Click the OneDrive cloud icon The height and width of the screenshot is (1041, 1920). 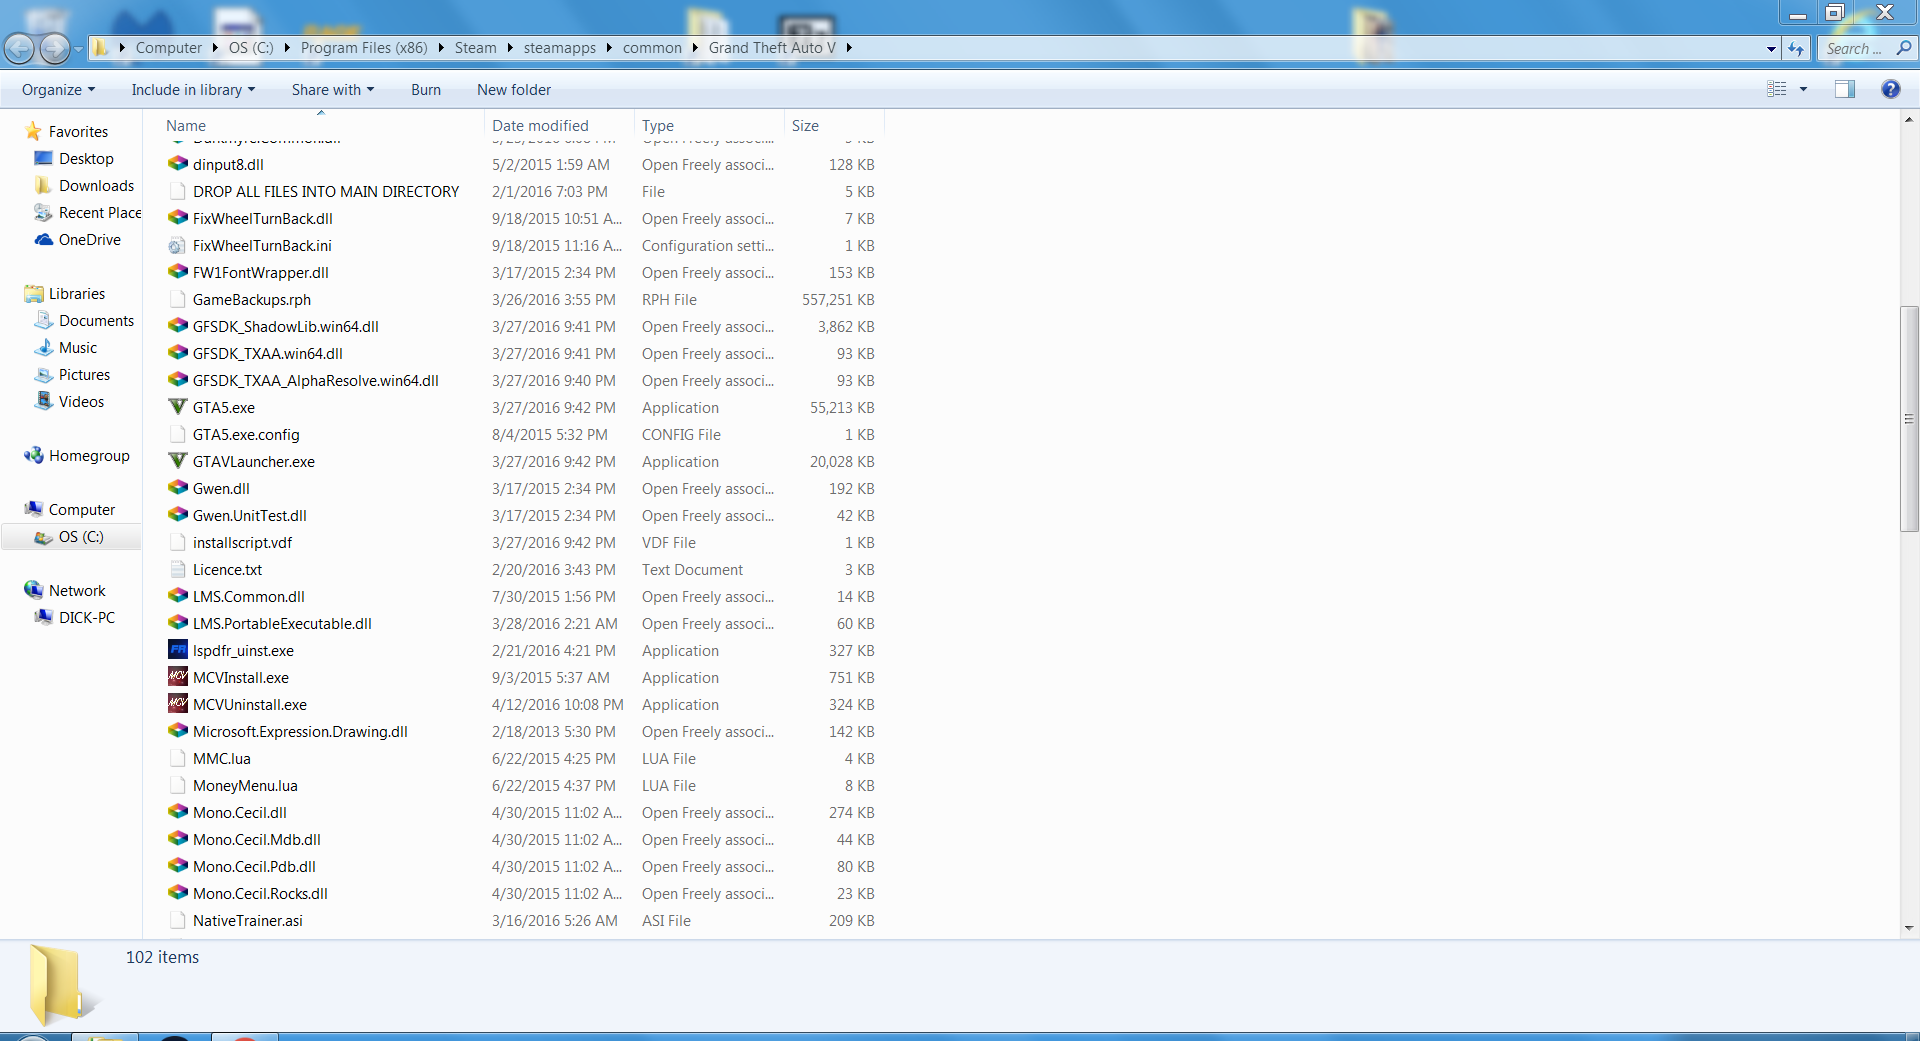pos(44,239)
